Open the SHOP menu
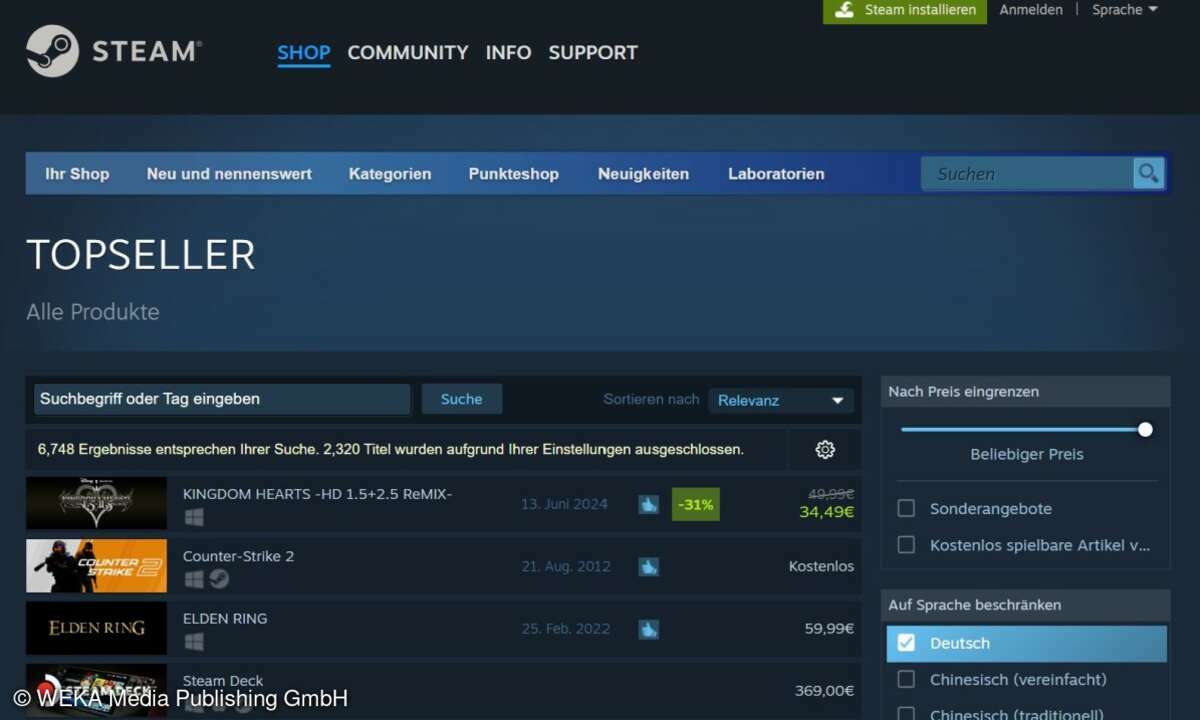Screen dimensions: 1200x720 click(x=304, y=52)
